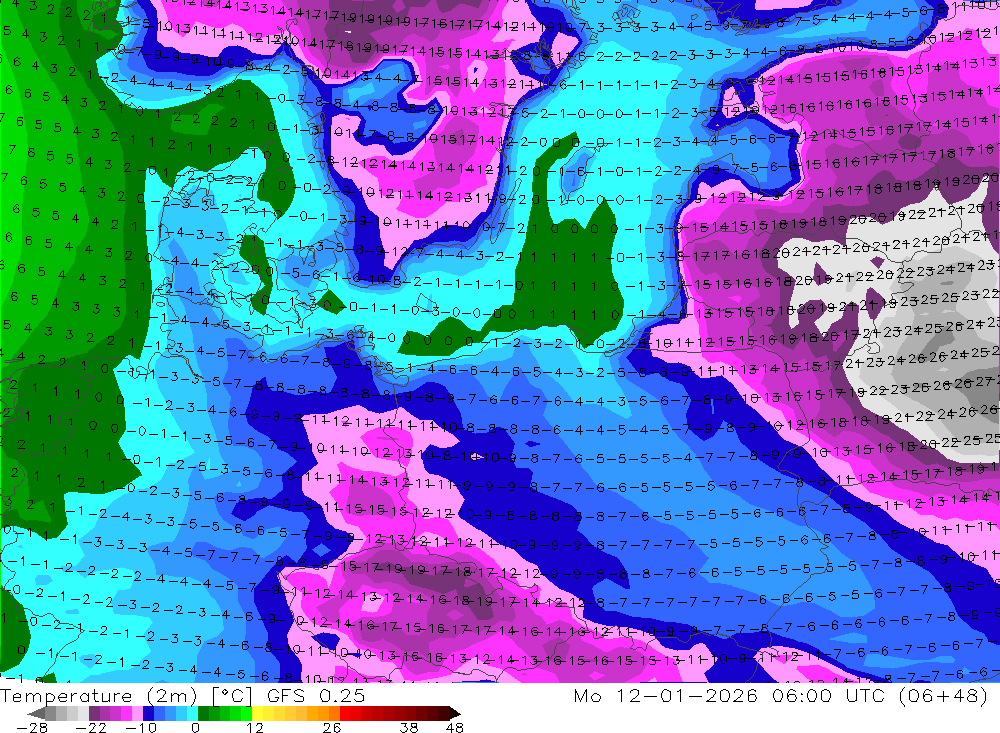The image size is (1000, 733).
Task: Click the 'Mo 12-01-2026' date label
Action: [x=665, y=695]
